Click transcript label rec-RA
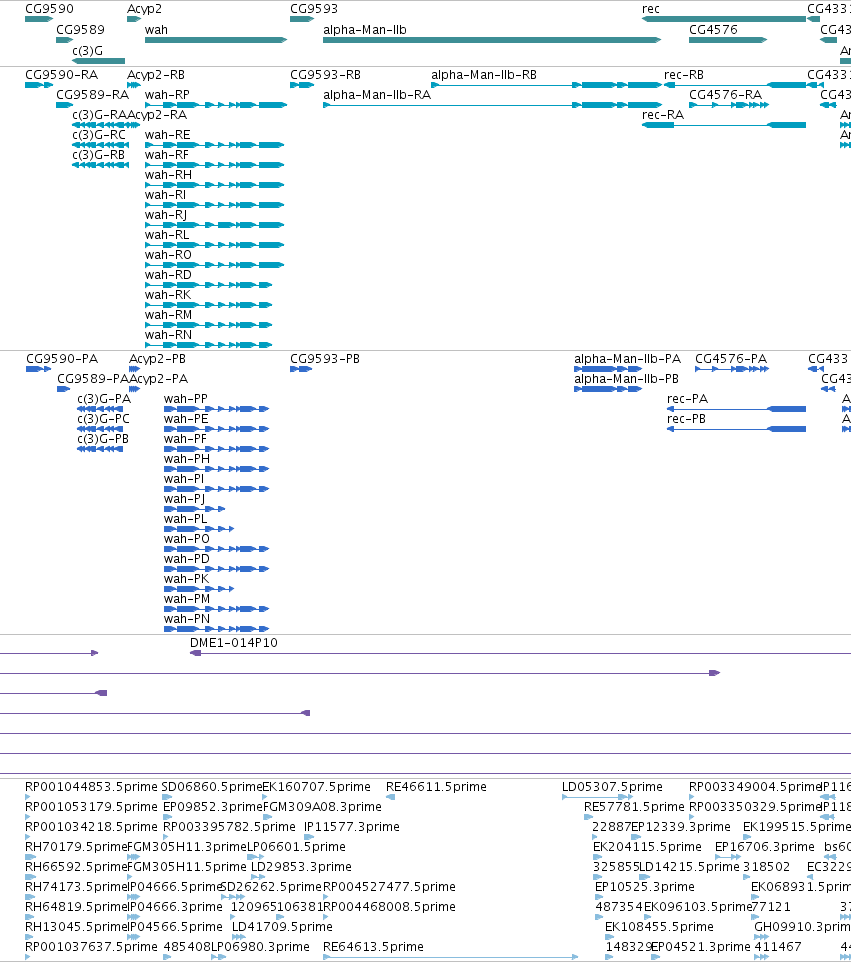Viewport: 851px width, 962px height. [x=663, y=115]
